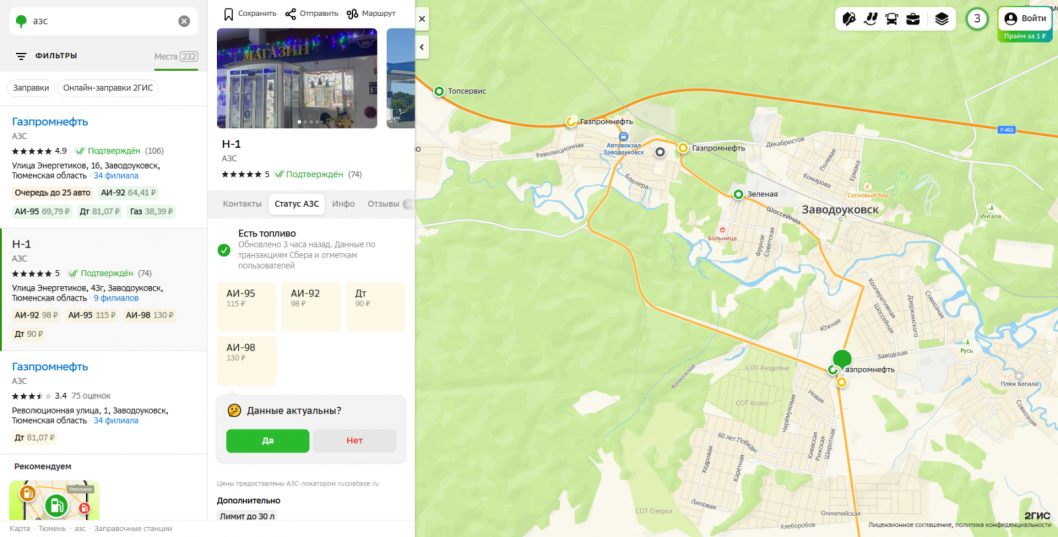Open the Рекомендуем ad thumbnail
This screenshot has width=1058, height=537.
click(54, 500)
